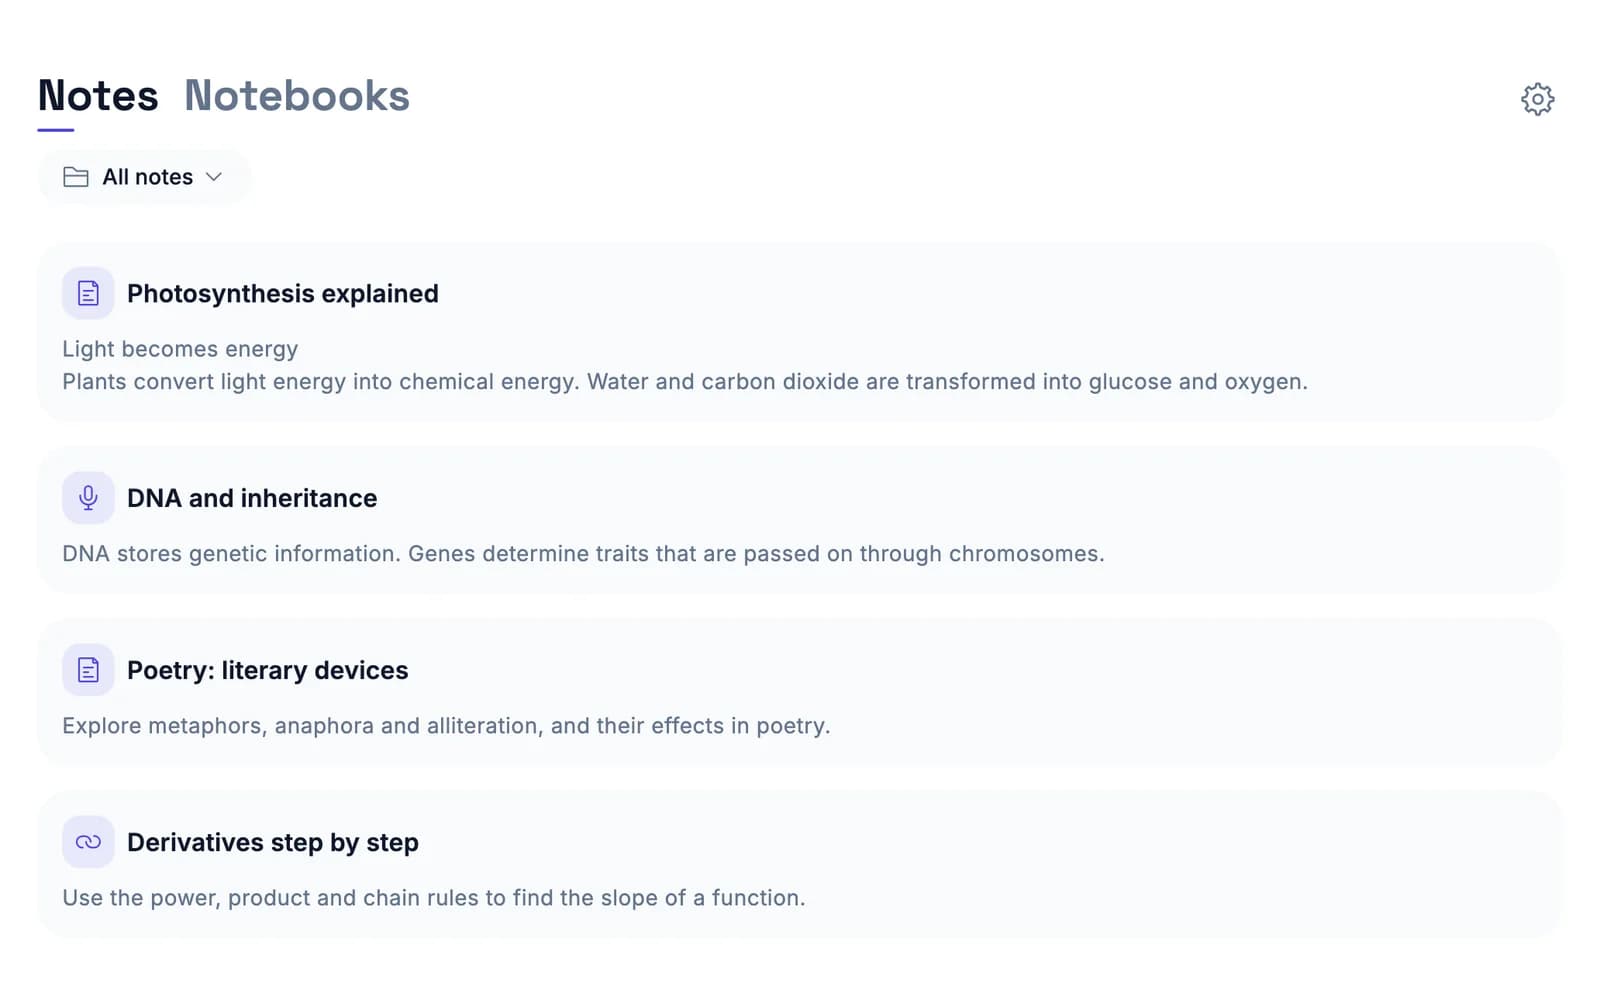
Task: Open the Poetry: literary devices title
Action: pos(268,670)
